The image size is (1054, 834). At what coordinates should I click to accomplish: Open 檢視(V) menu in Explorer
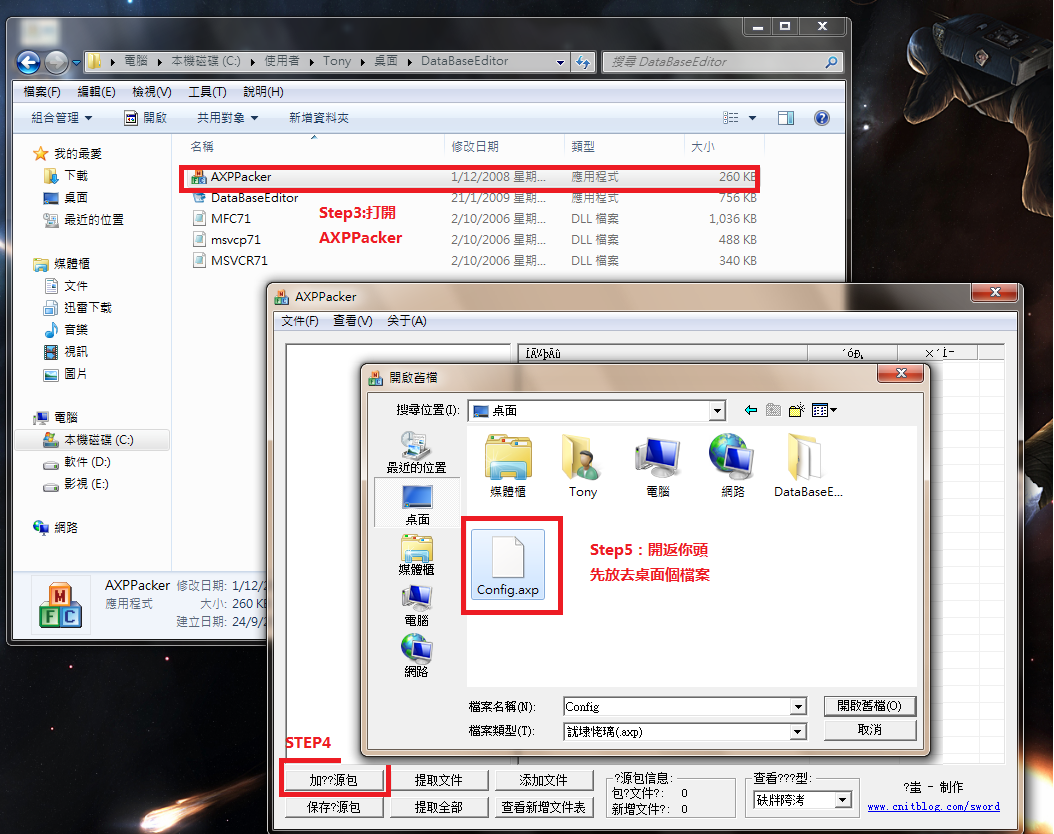[x=152, y=92]
